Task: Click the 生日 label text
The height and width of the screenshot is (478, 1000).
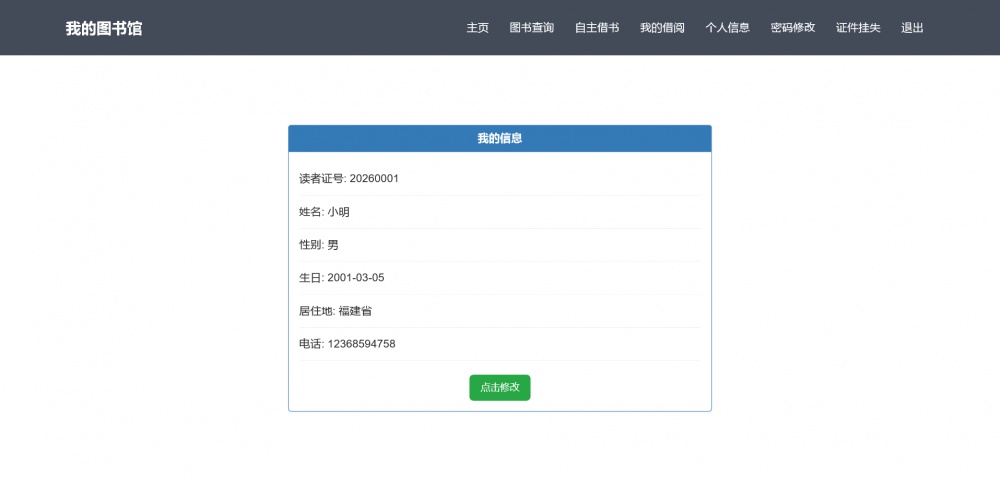Action: (x=311, y=278)
